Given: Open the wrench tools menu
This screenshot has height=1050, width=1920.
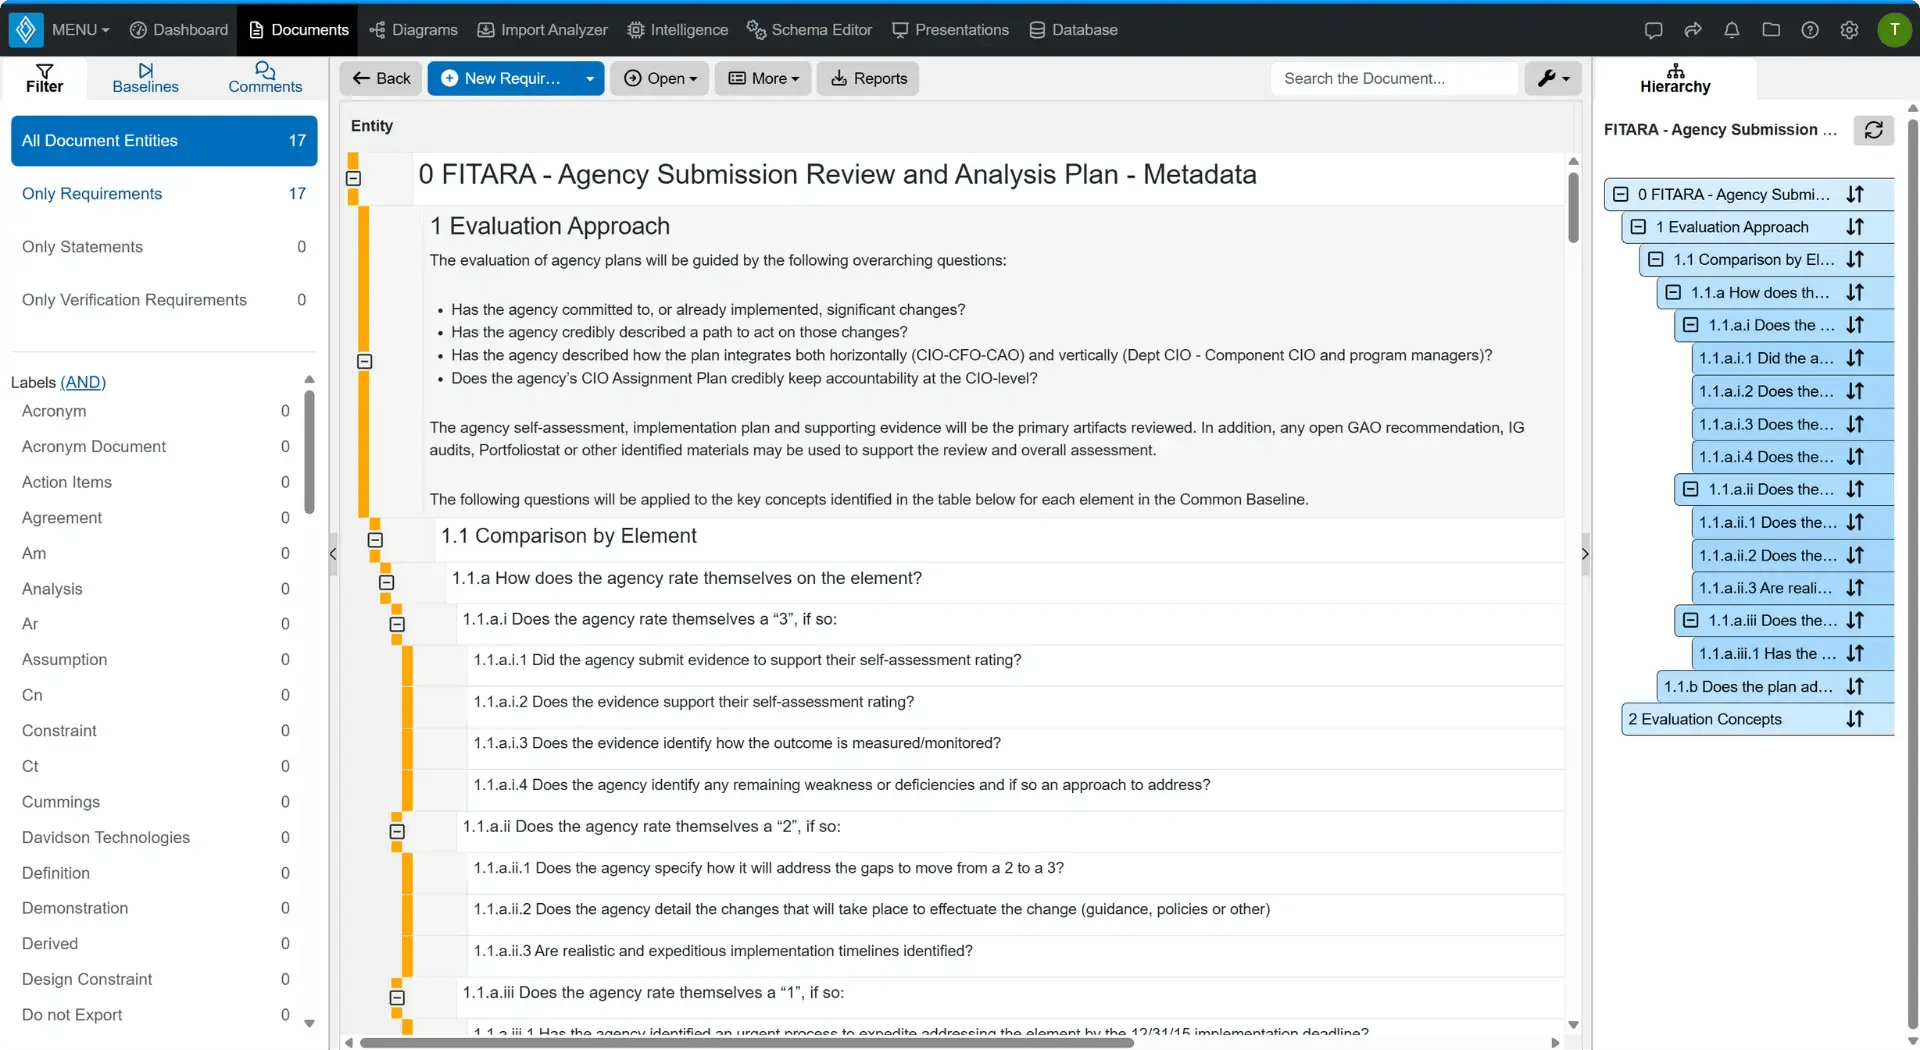Looking at the screenshot, I should [x=1552, y=78].
